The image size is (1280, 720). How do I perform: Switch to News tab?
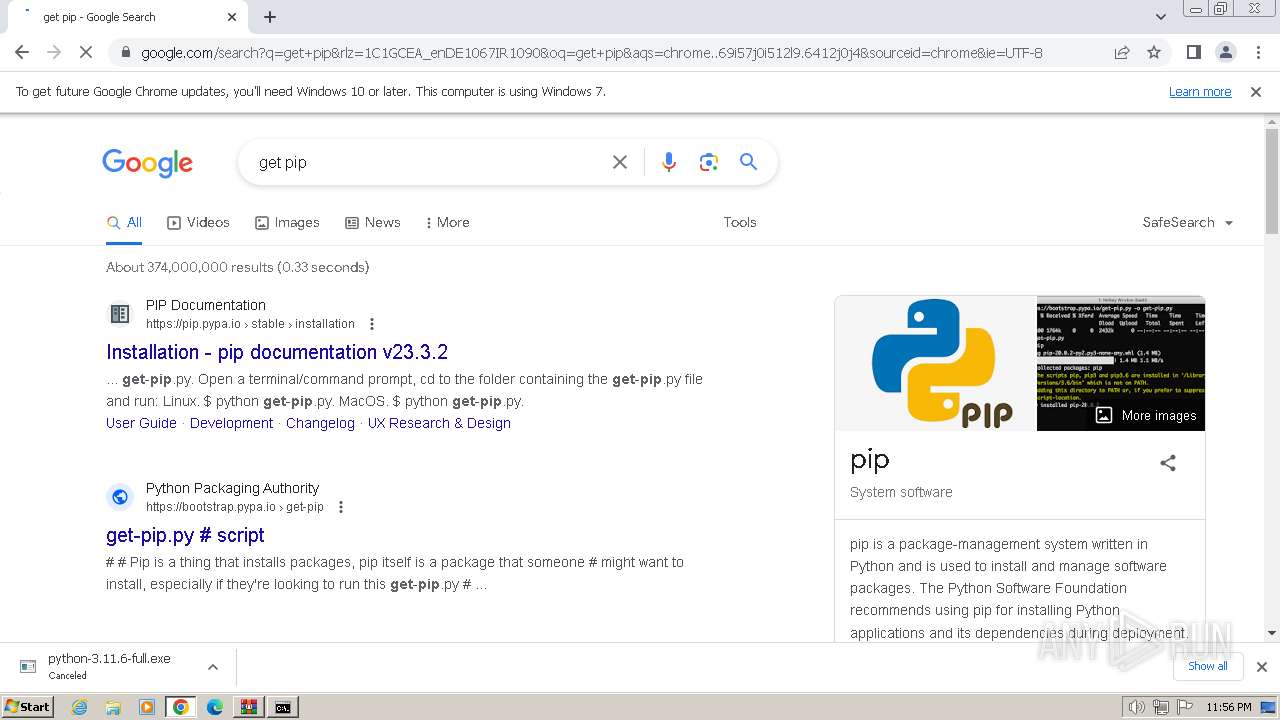click(372, 222)
